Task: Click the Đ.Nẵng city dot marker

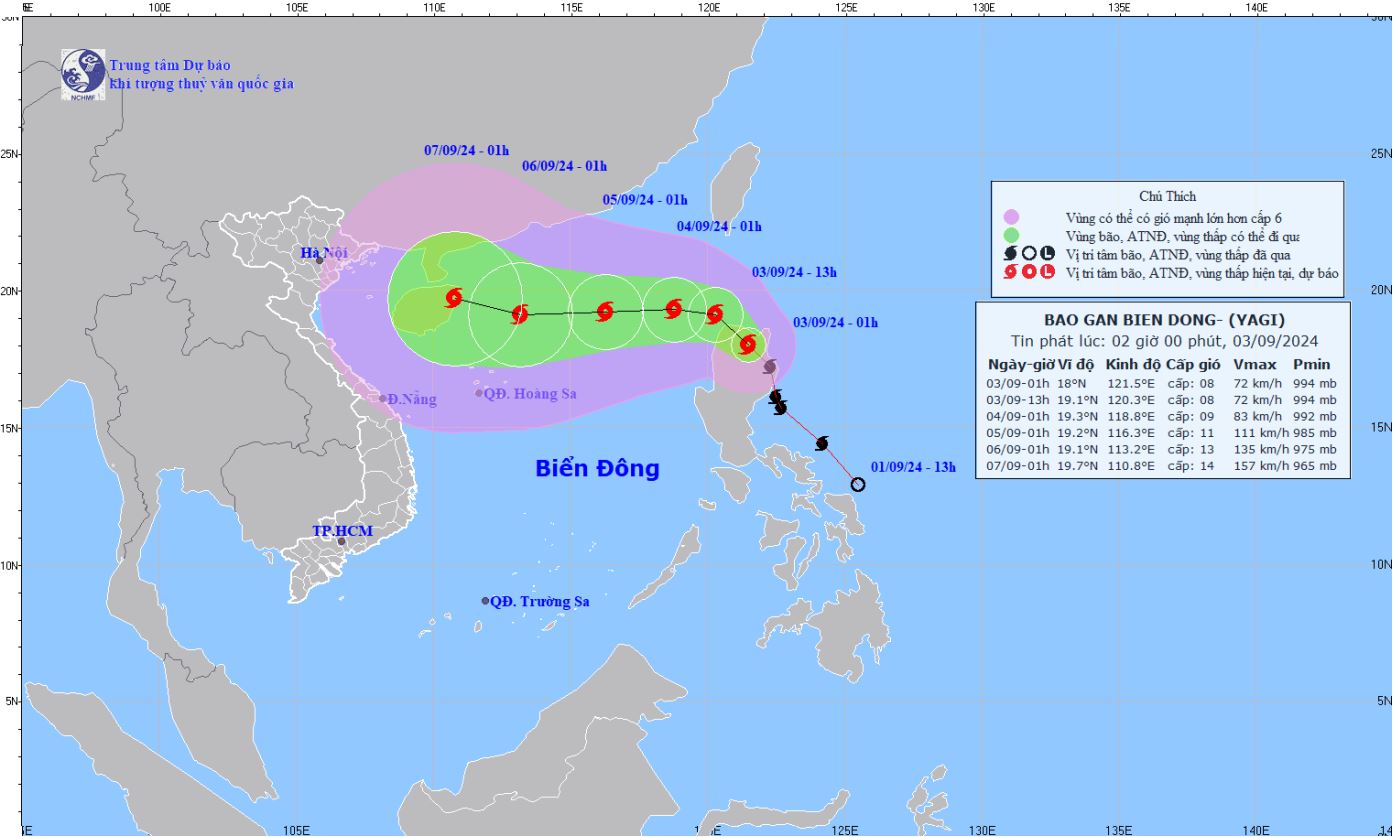Action: pyautogui.click(x=383, y=399)
